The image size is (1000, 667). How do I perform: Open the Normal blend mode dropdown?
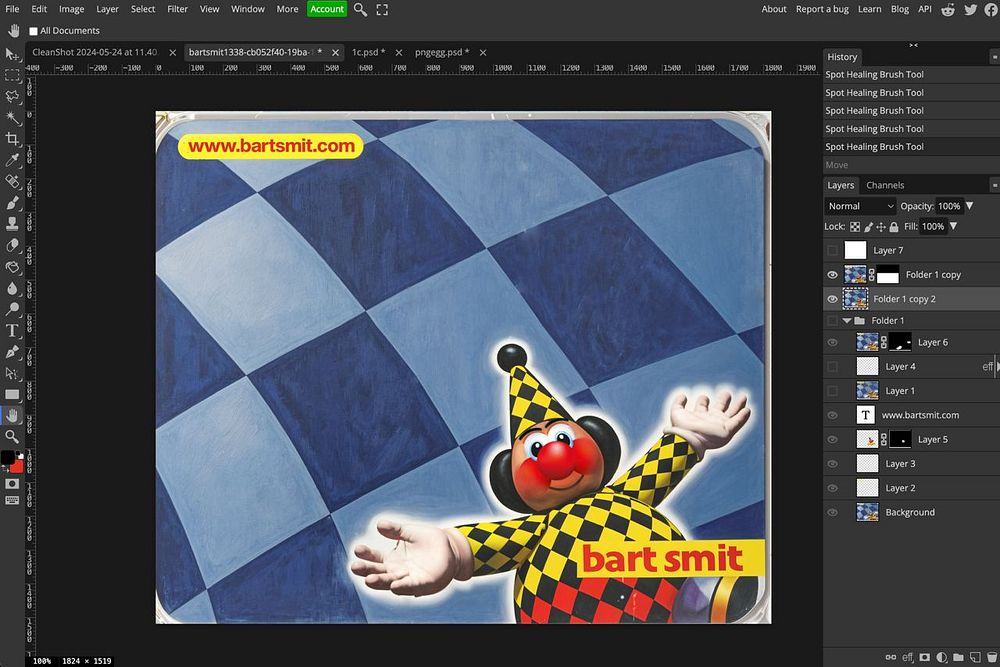(x=860, y=206)
